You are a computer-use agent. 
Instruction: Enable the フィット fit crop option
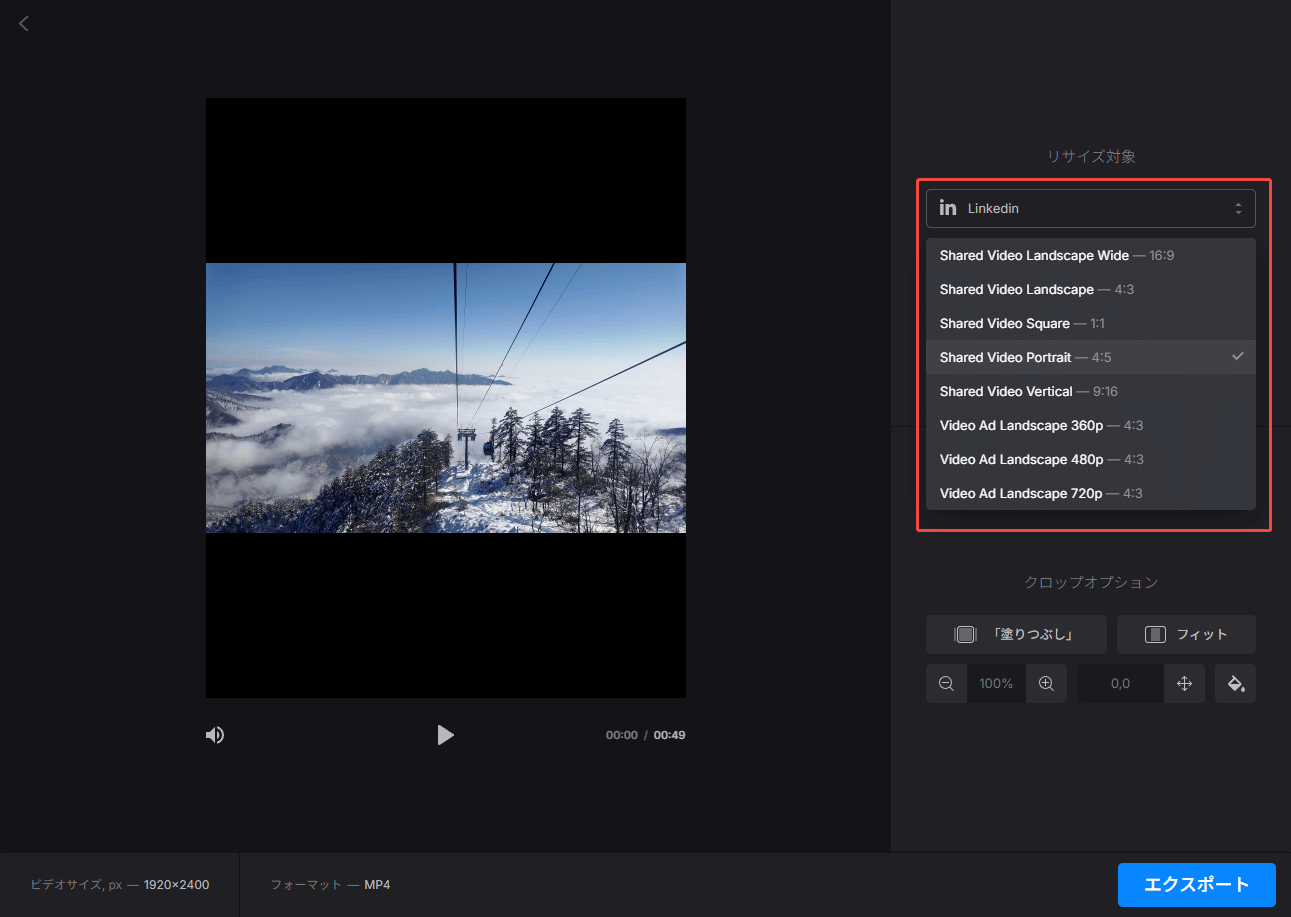[x=1186, y=634]
